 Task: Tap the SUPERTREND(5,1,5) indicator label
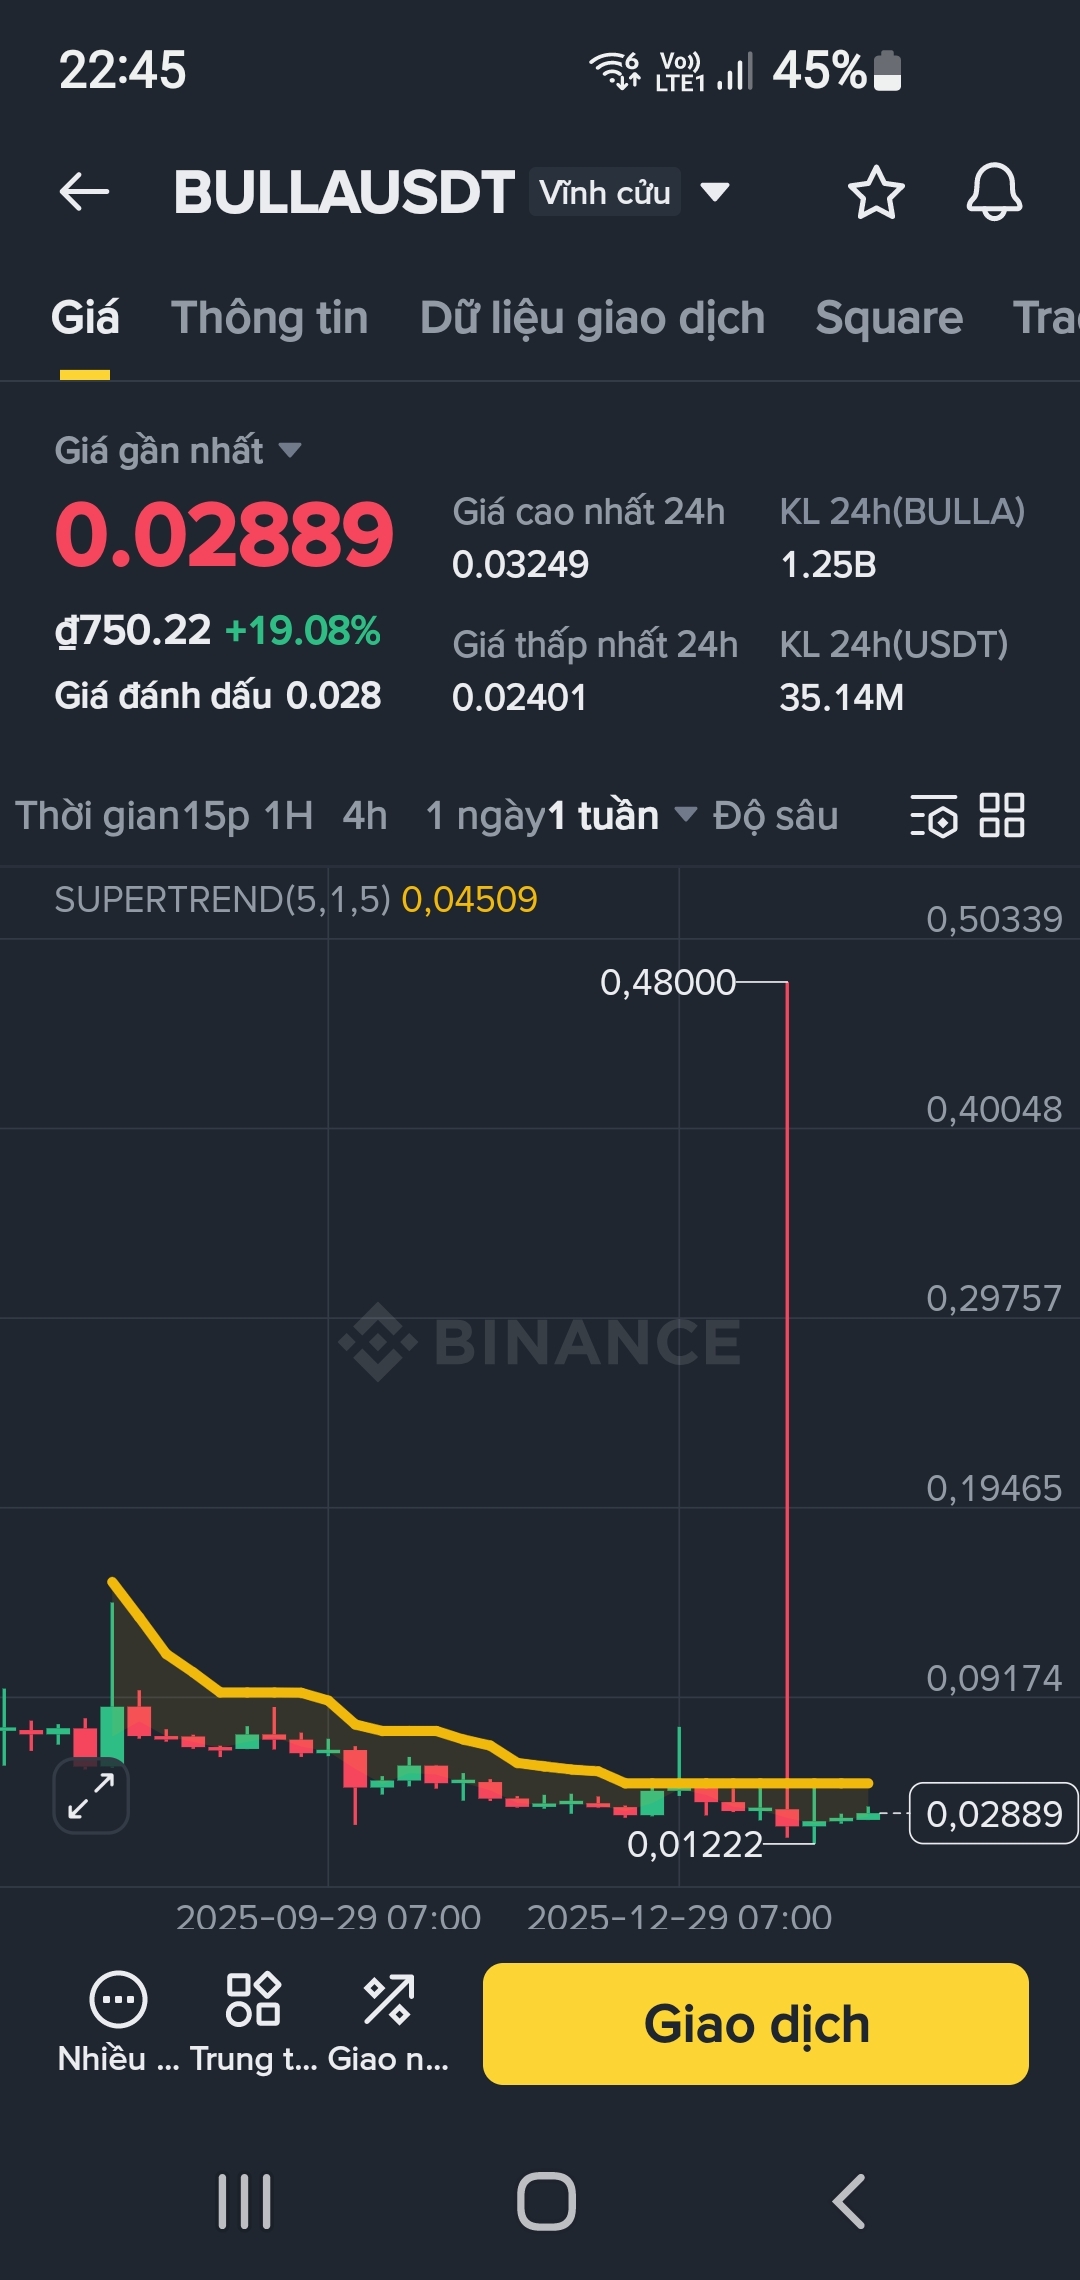222,900
